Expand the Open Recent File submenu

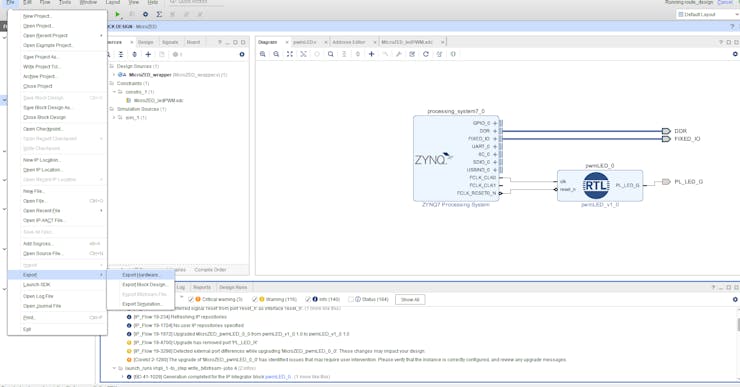57,210
